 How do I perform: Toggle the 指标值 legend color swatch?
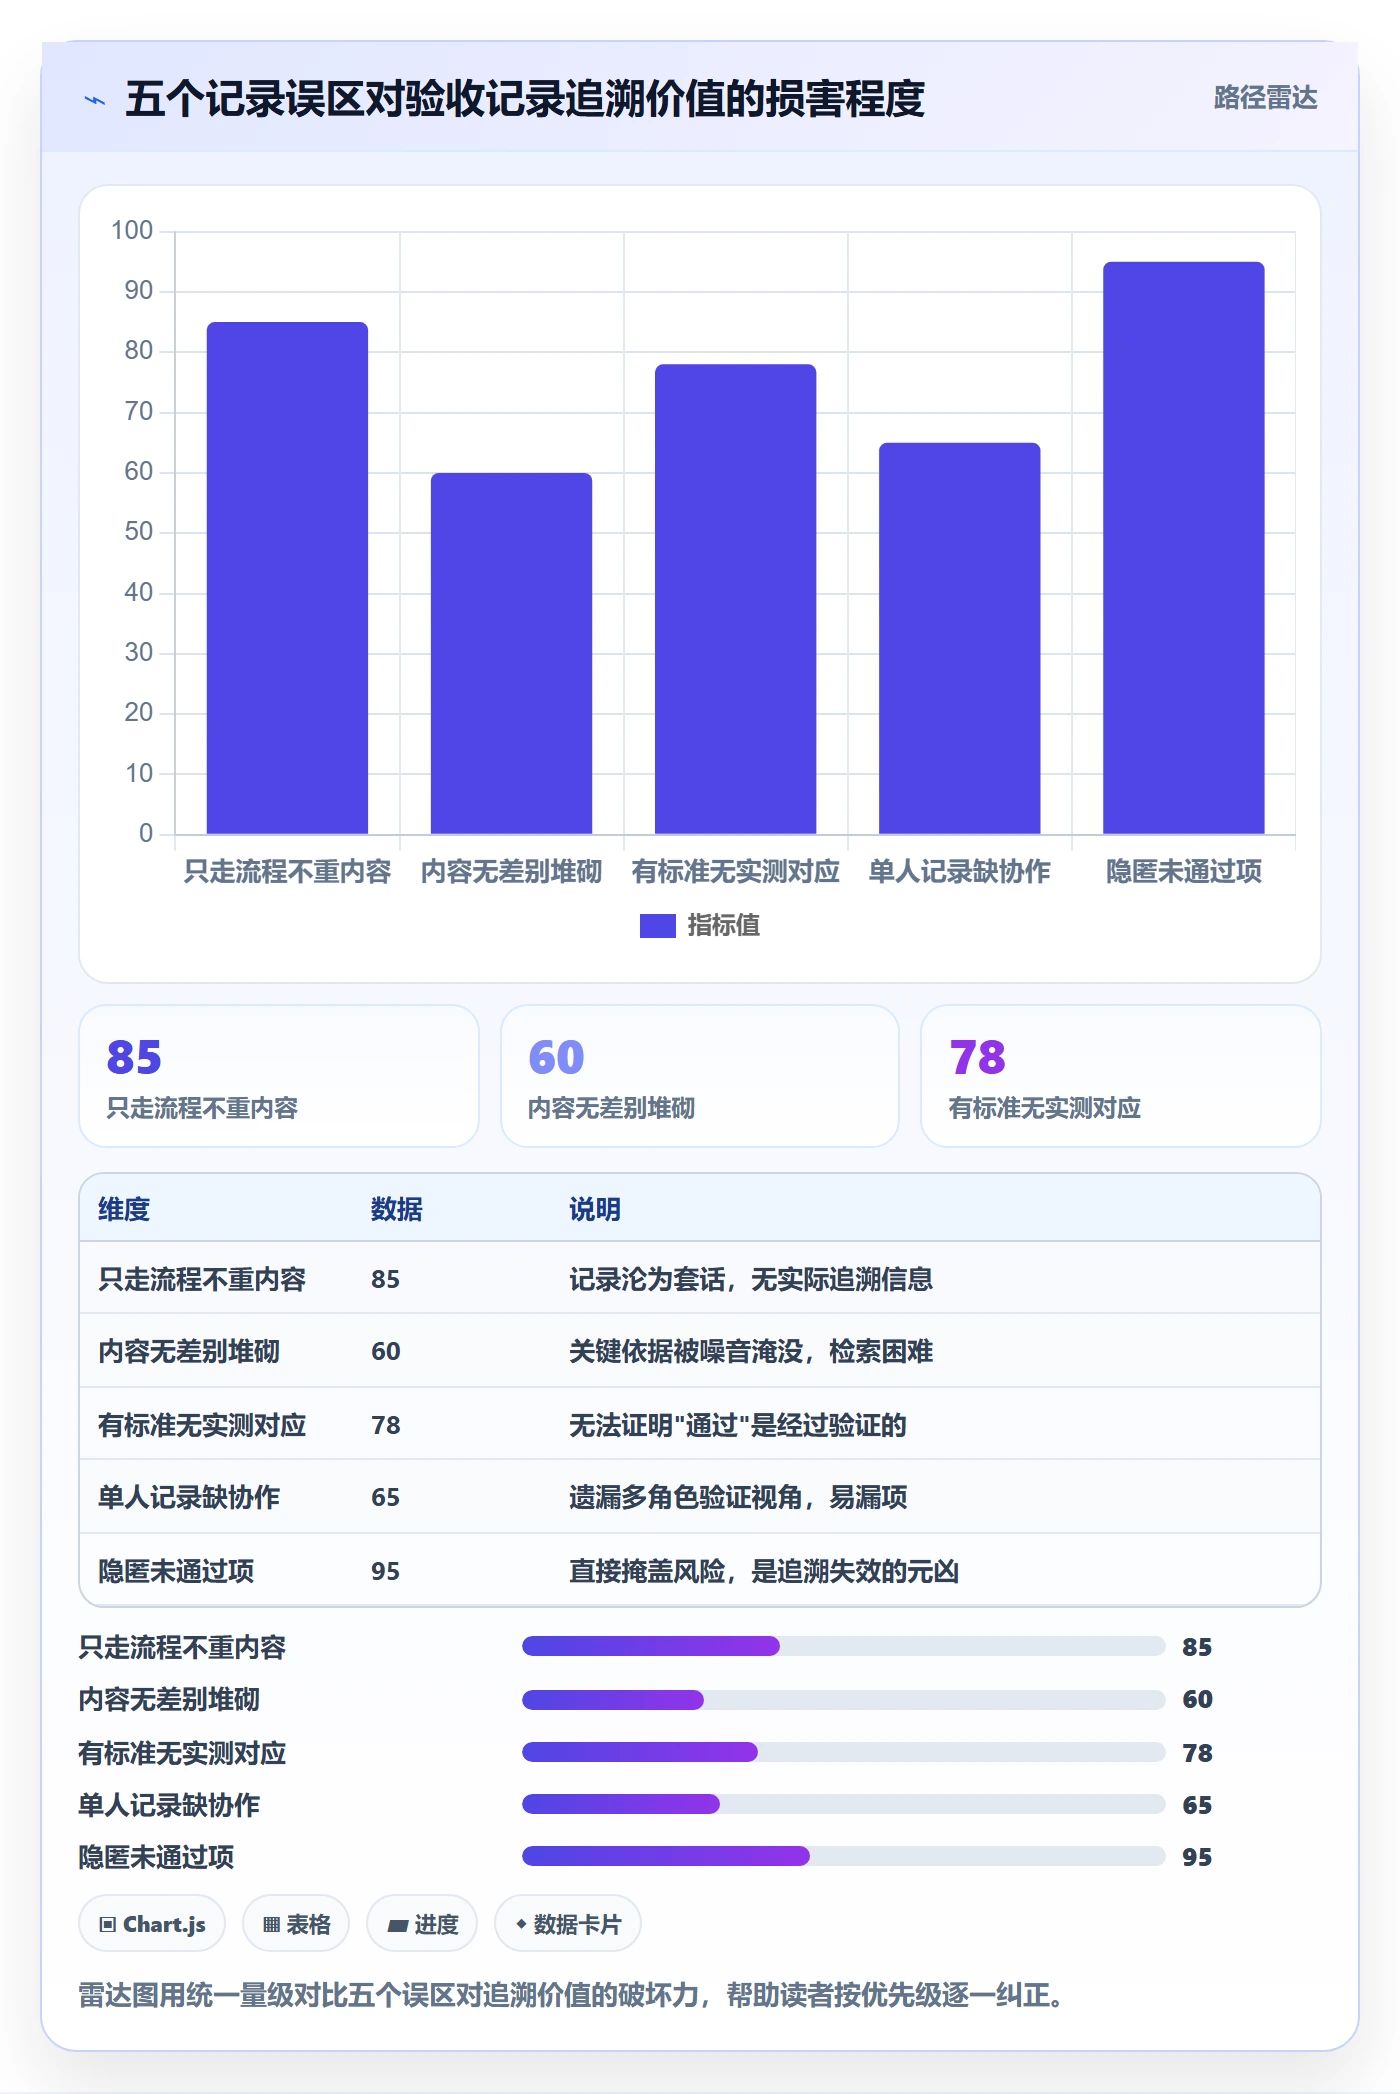[x=657, y=926]
